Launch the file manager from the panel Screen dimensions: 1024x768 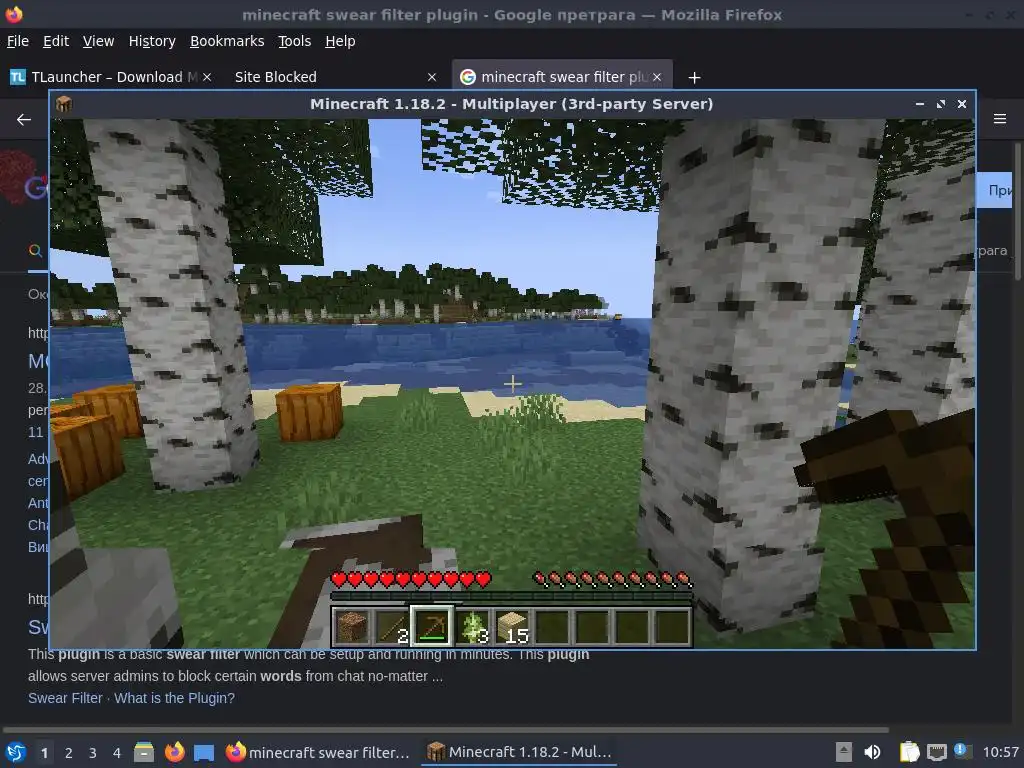pos(144,752)
